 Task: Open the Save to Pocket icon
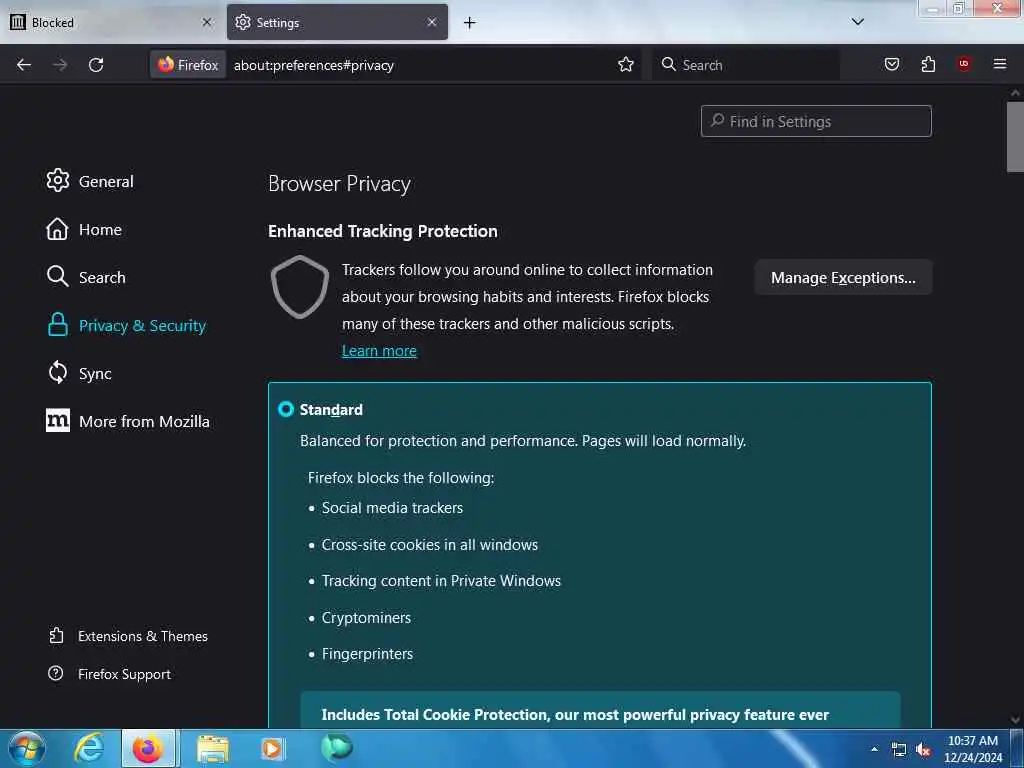892,65
